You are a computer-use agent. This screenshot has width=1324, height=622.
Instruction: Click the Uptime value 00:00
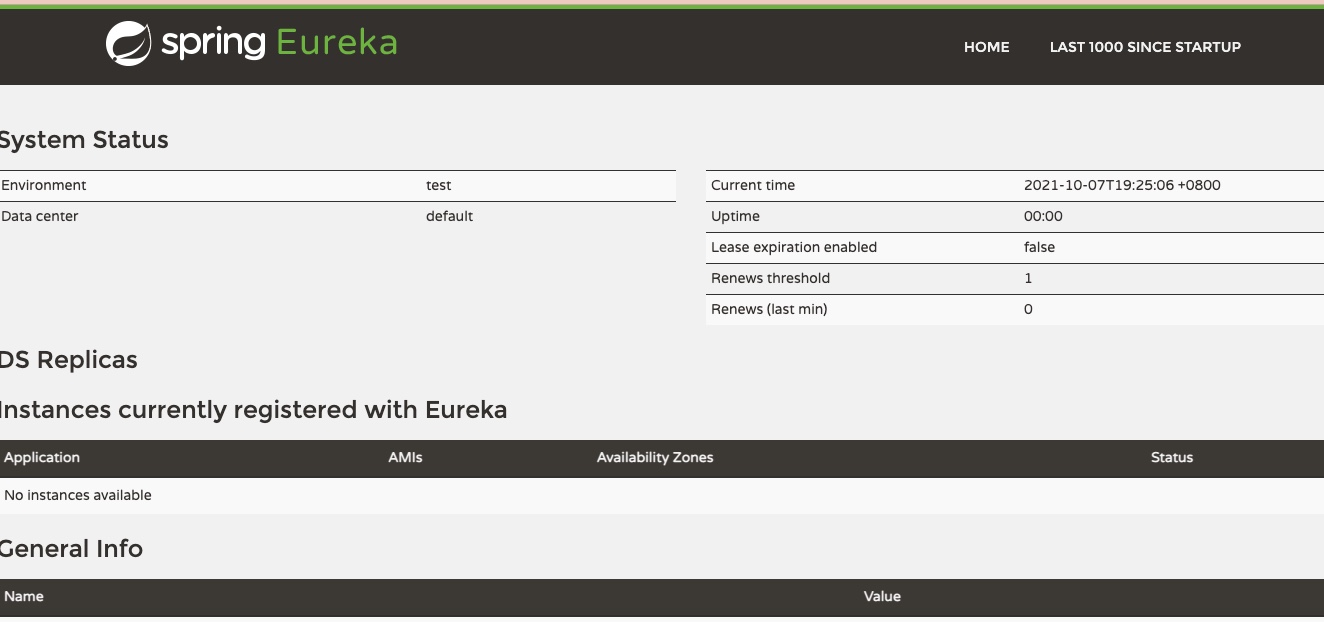point(1043,216)
